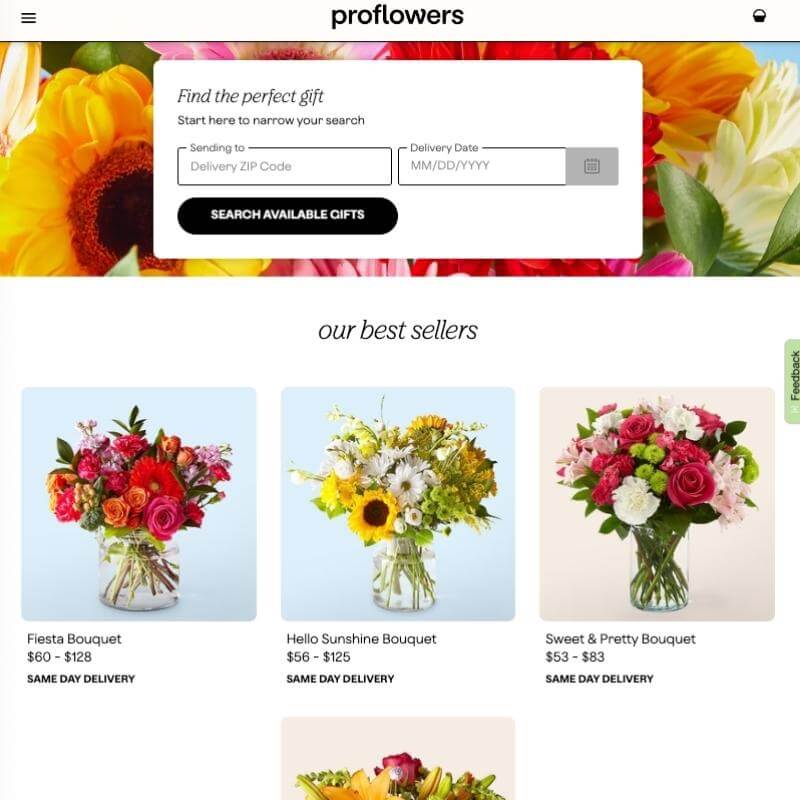
Task: Open the hamburger navigation menu
Action: click(x=29, y=18)
